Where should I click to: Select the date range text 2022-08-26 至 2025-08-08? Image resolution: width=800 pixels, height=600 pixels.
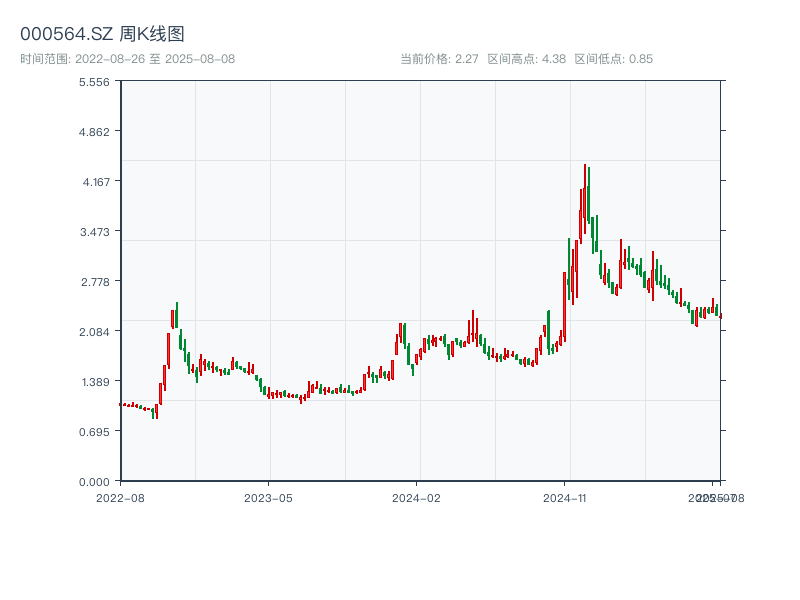pyautogui.click(x=155, y=59)
